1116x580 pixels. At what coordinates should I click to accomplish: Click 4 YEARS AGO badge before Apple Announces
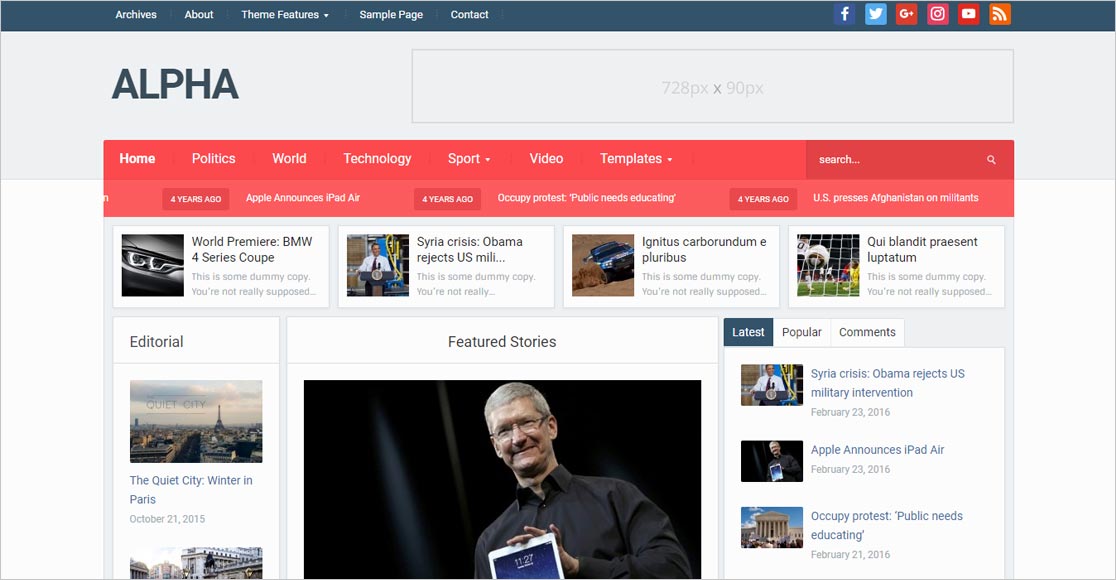point(196,199)
